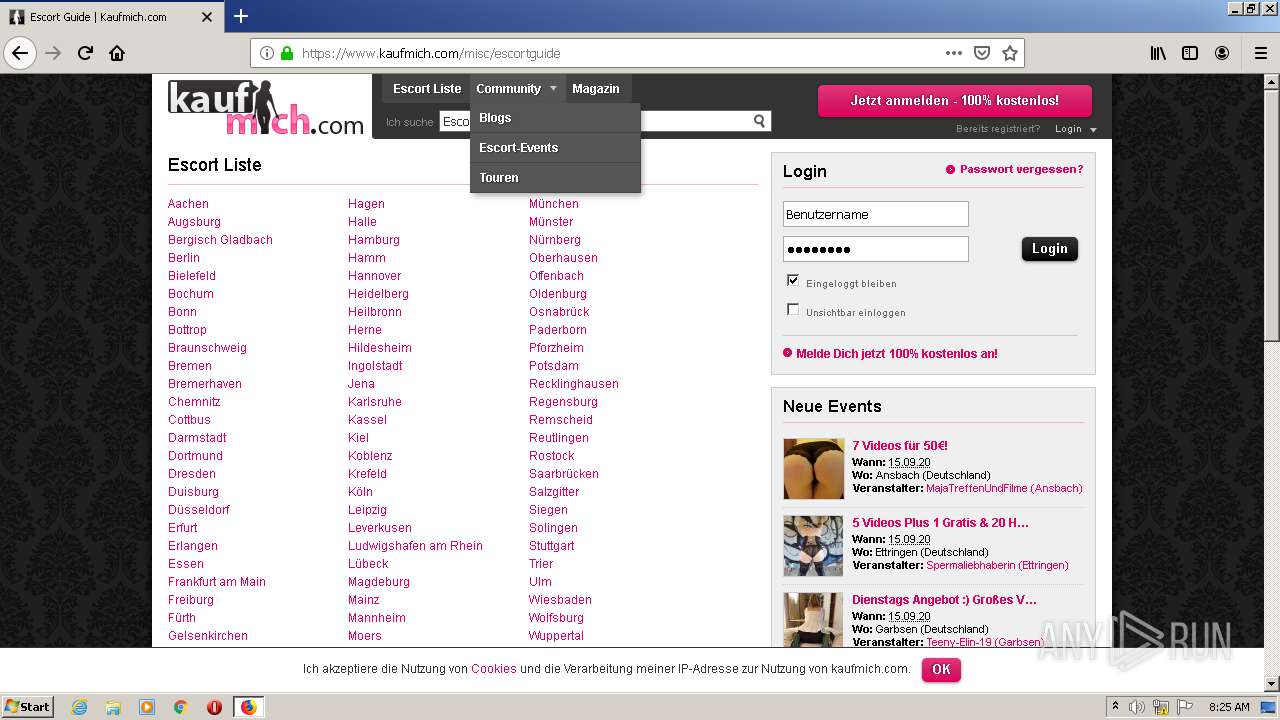Open the München city link
Viewport: 1280px width, 720px height.
coord(554,203)
